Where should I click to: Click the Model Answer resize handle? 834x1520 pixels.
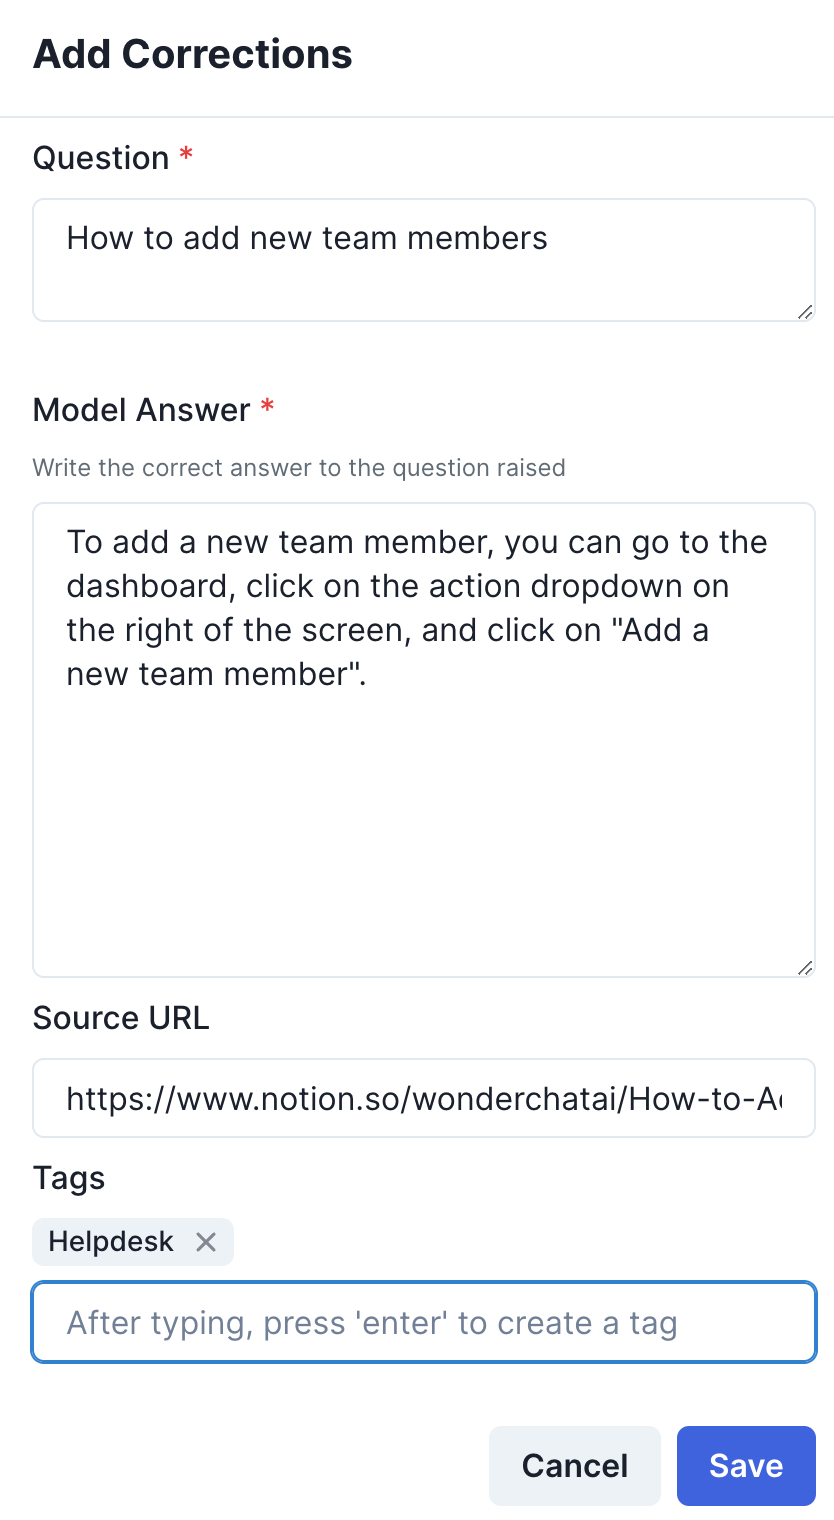(805, 967)
